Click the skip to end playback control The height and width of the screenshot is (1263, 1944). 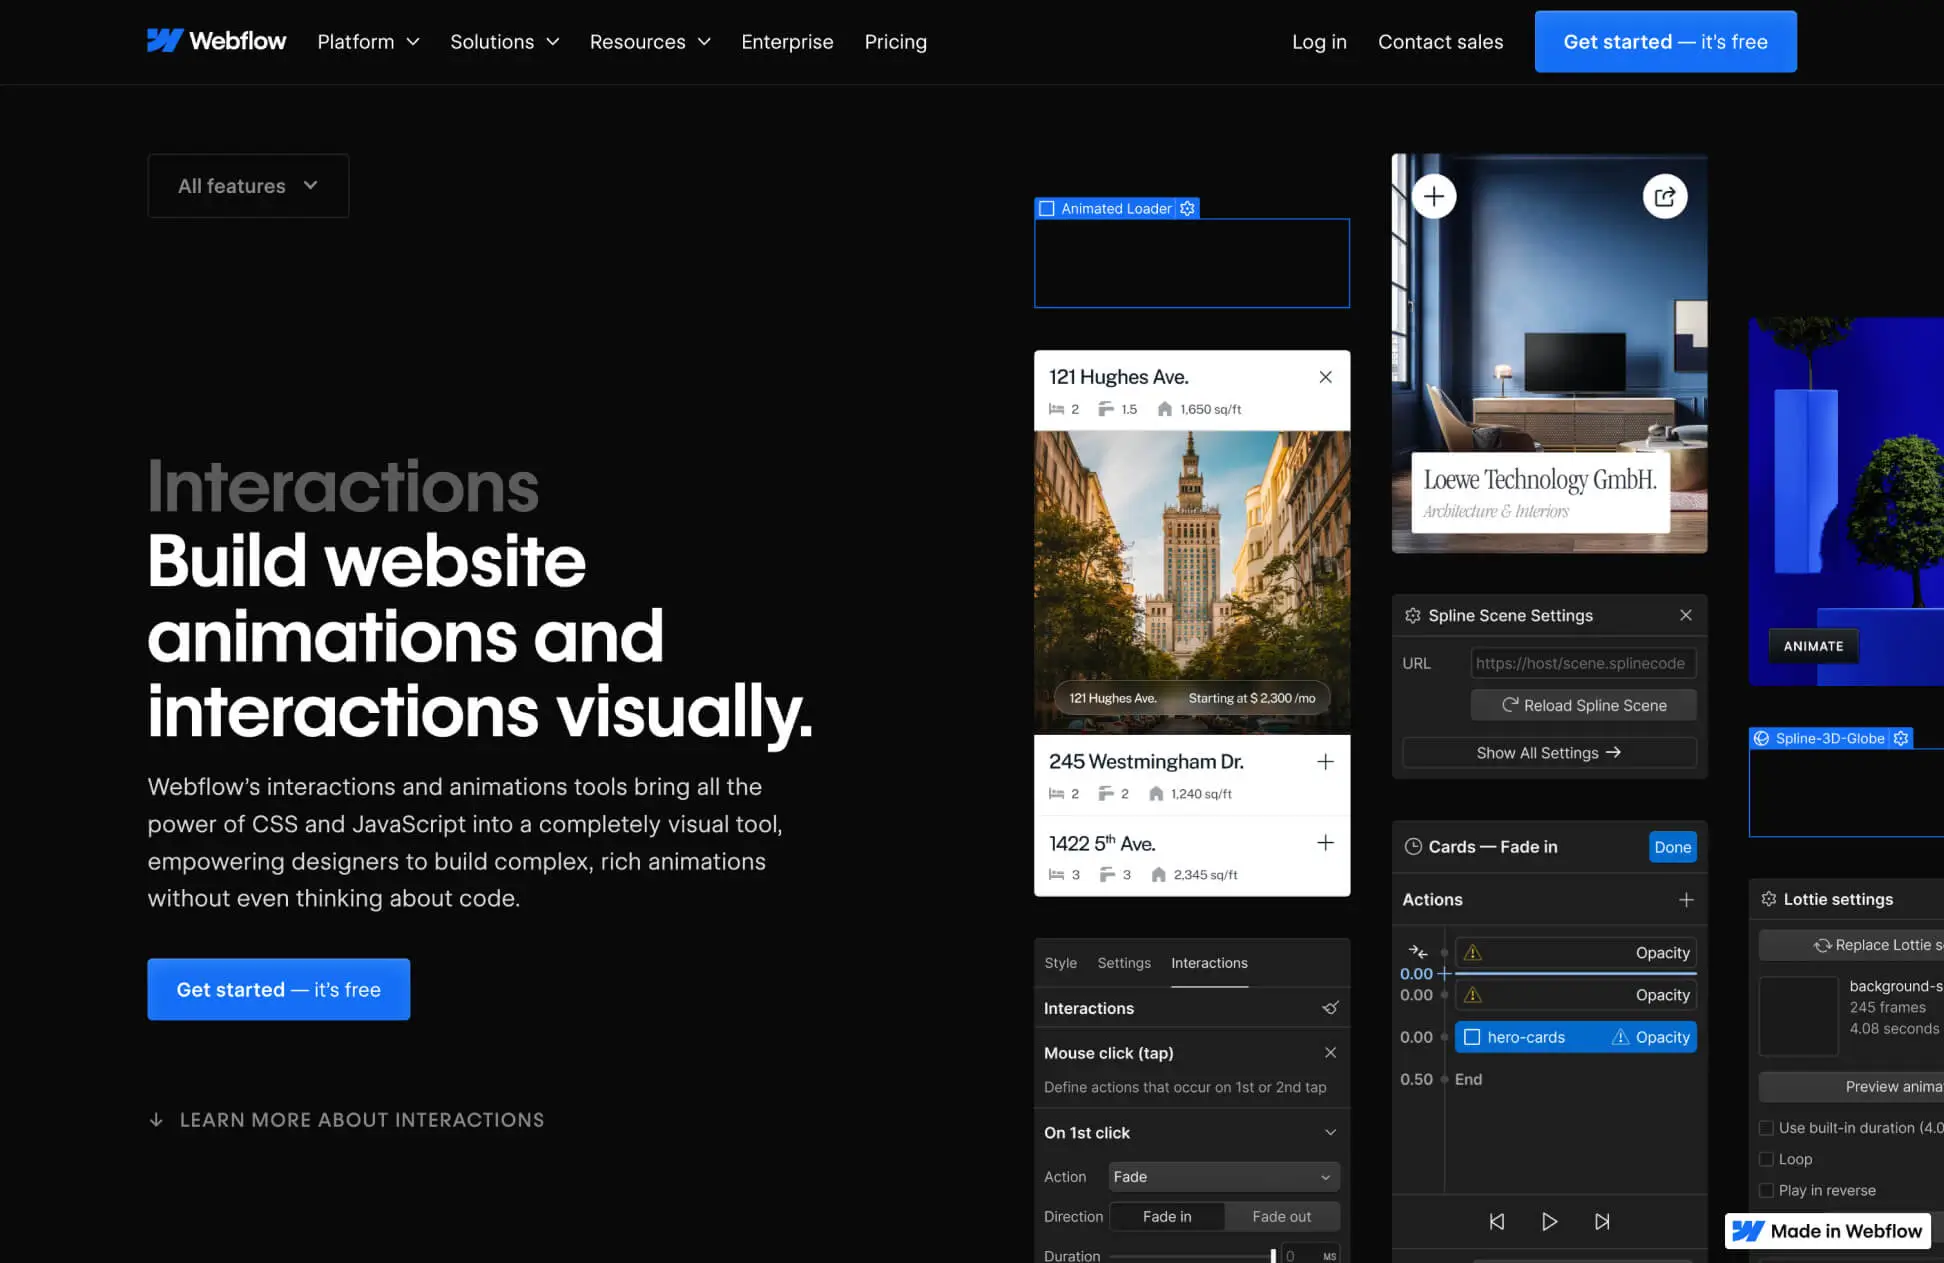[x=1602, y=1222]
